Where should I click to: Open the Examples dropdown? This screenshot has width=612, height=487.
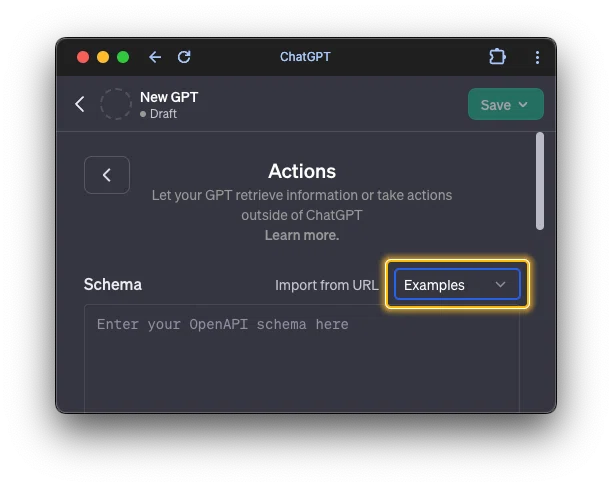[457, 284]
